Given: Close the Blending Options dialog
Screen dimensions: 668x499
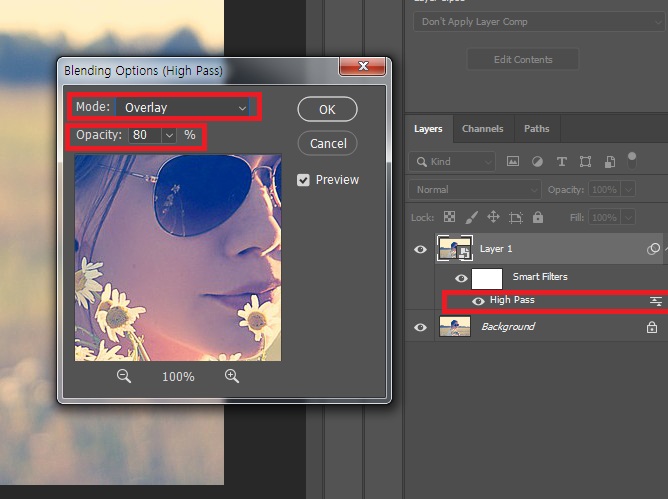Looking at the screenshot, I should coord(363,66).
